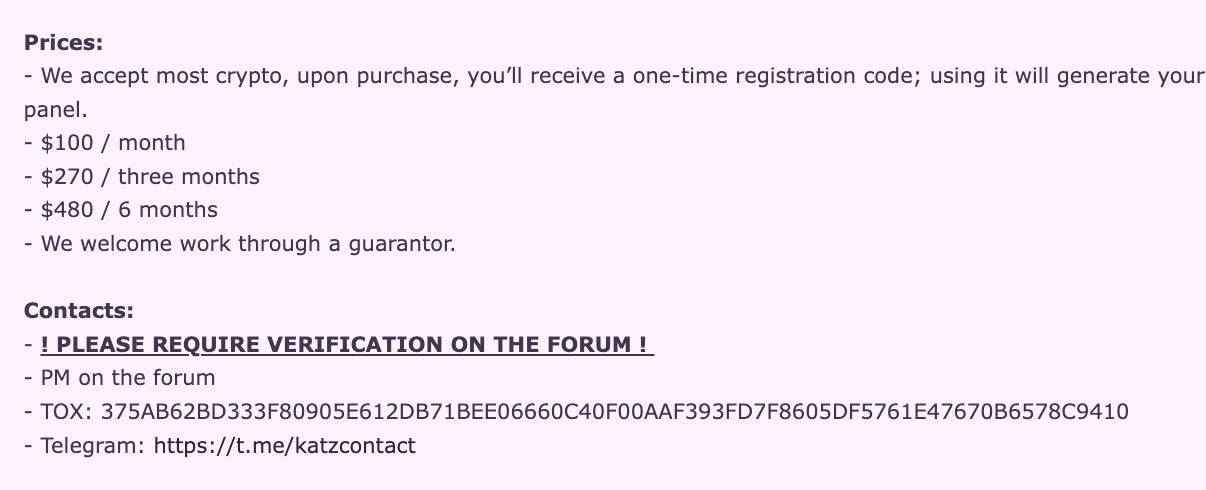Click the "6 months" text

[168, 210]
